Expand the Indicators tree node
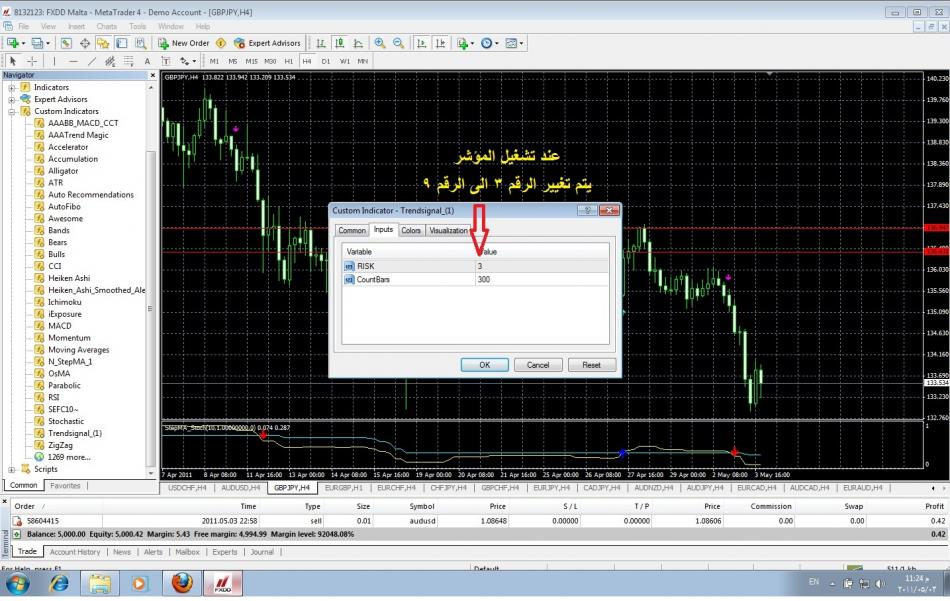Viewport: 950px width, 601px height. (12, 87)
